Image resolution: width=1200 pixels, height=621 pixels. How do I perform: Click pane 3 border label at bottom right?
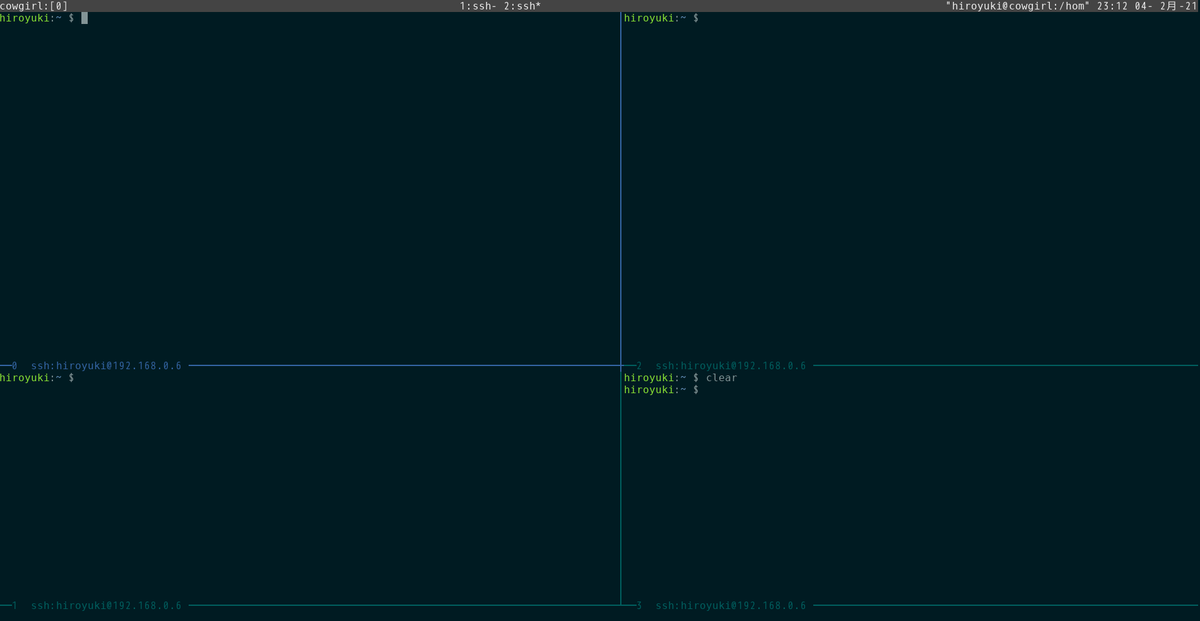730,604
